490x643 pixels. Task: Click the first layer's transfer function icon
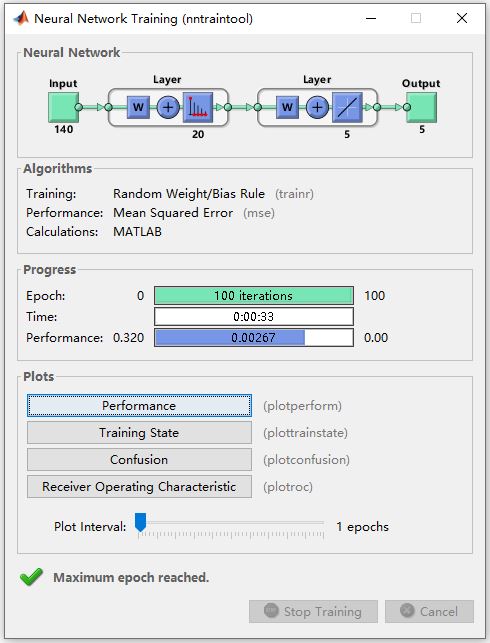(198, 107)
